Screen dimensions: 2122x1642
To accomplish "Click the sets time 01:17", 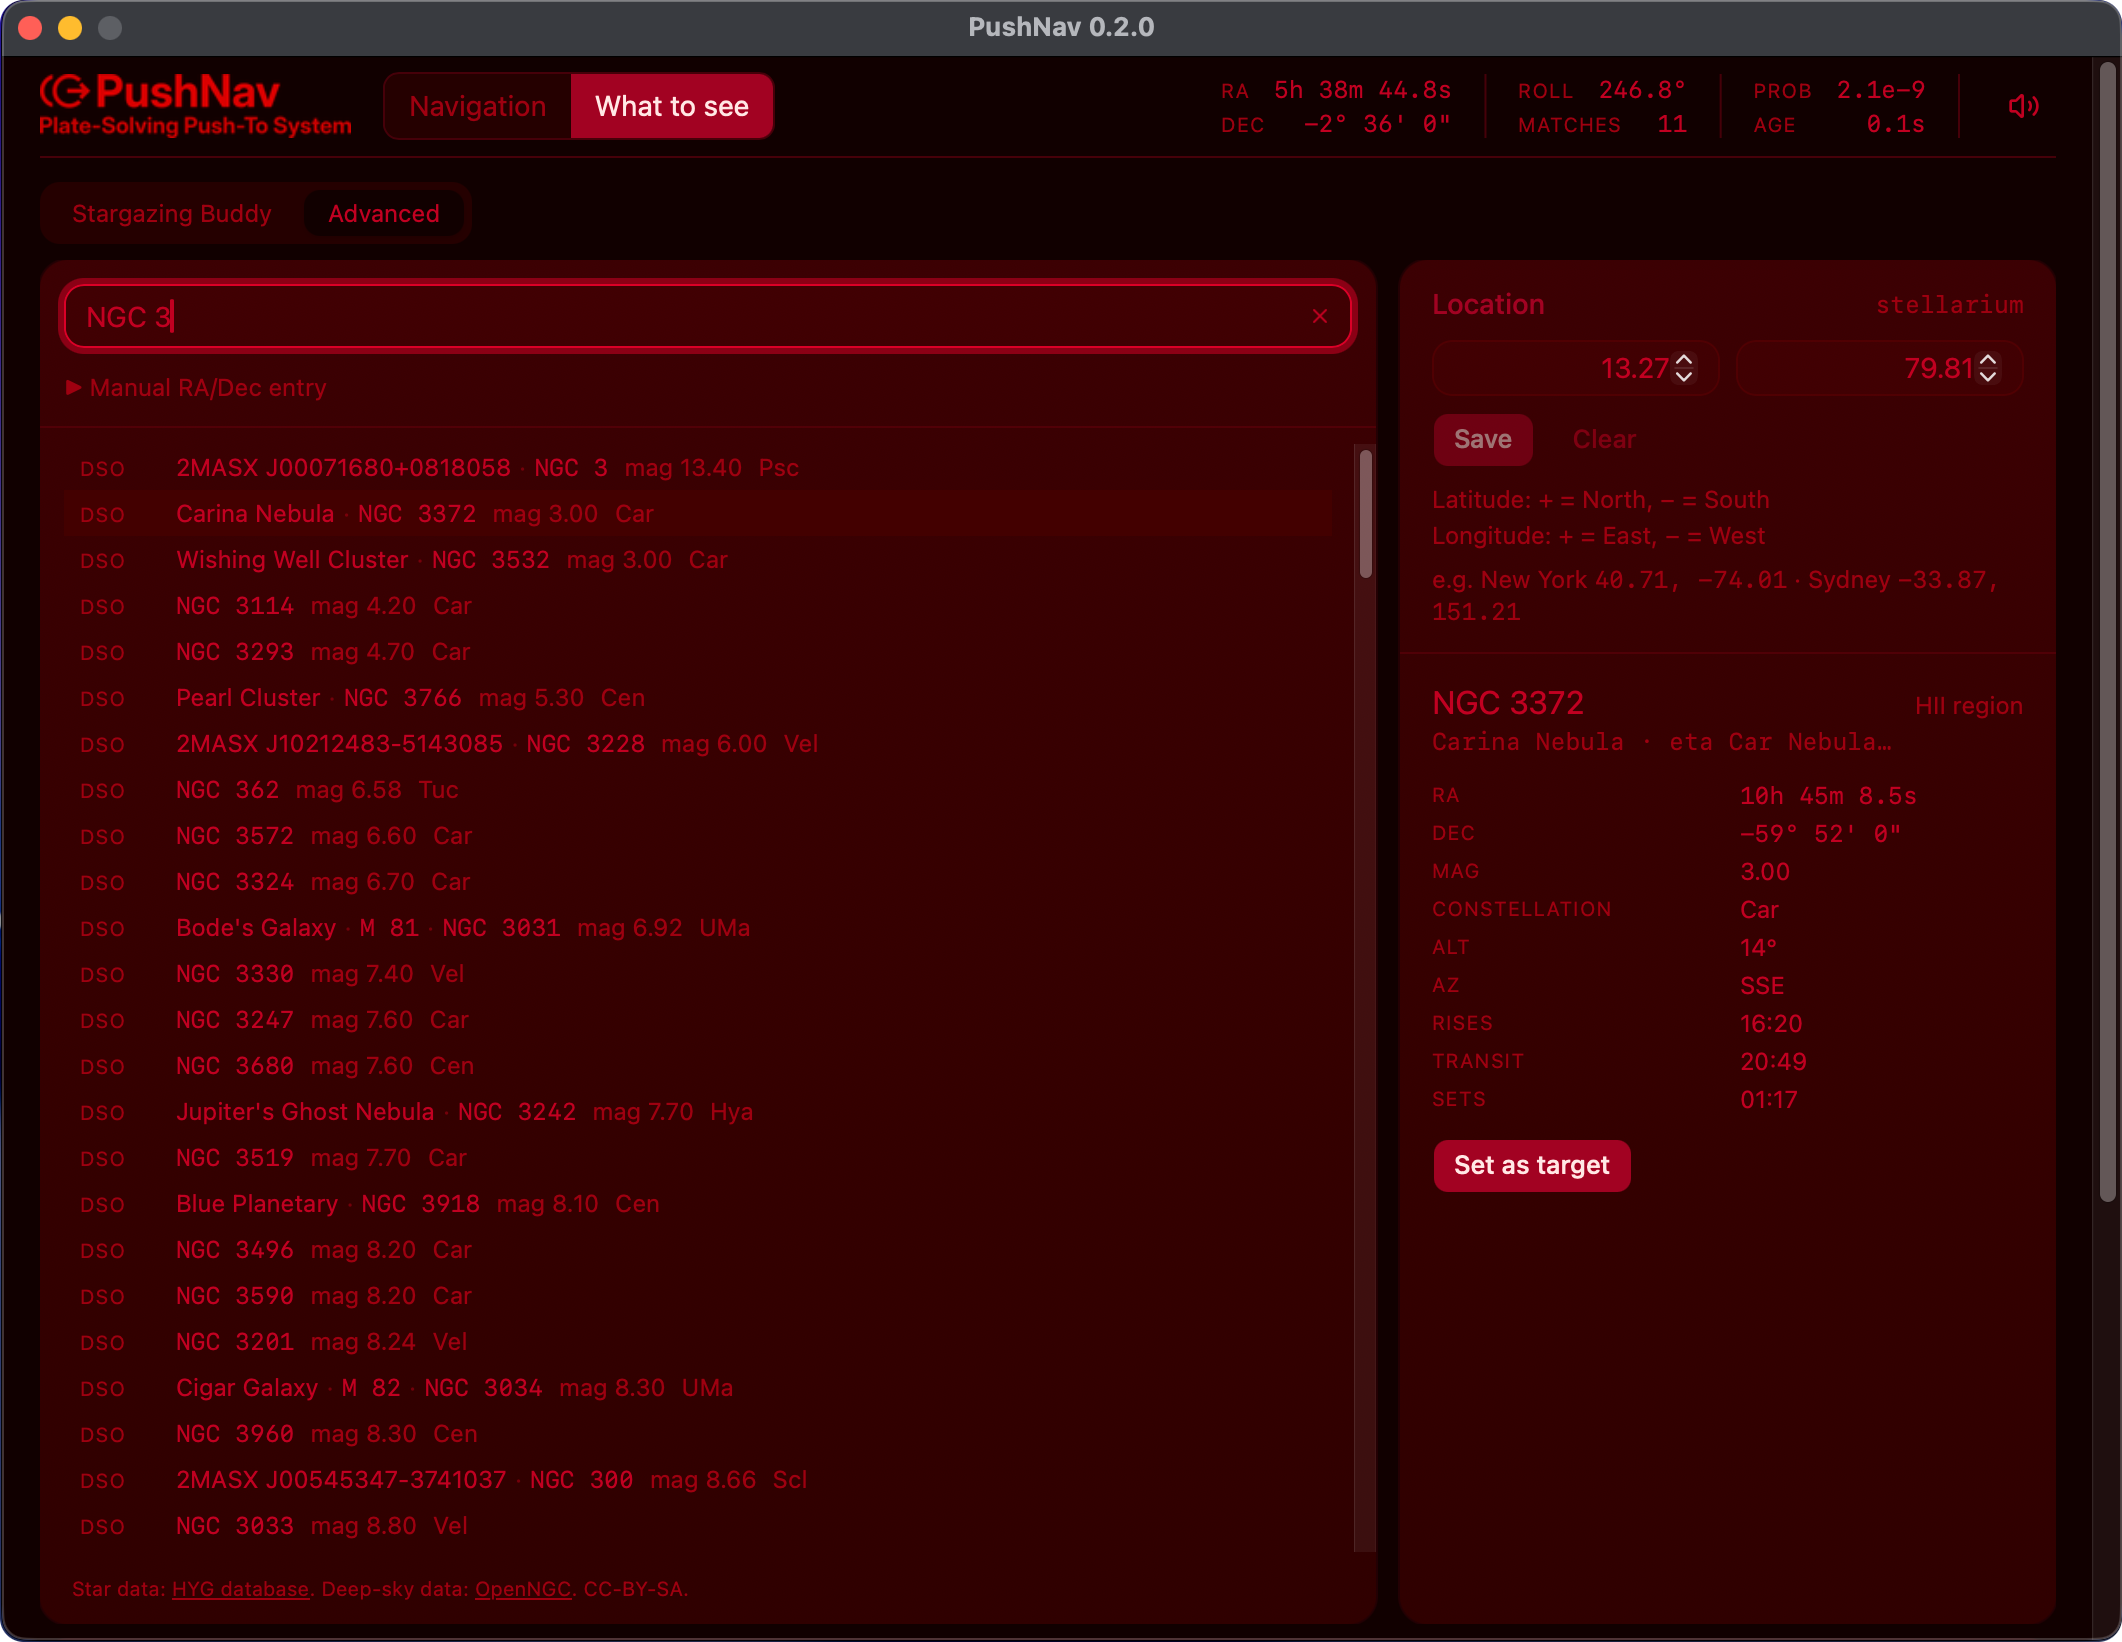I will coord(1769,1100).
